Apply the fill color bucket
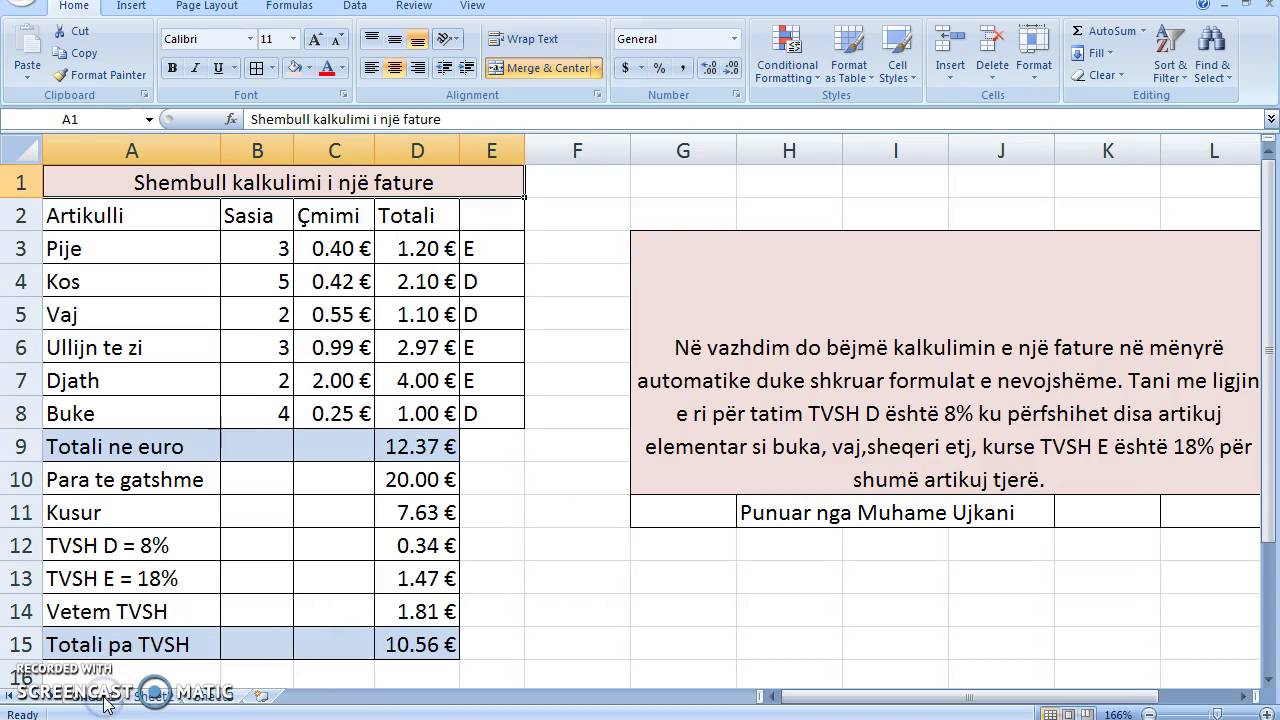Image resolution: width=1280 pixels, height=720 pixels. (294, 68)
